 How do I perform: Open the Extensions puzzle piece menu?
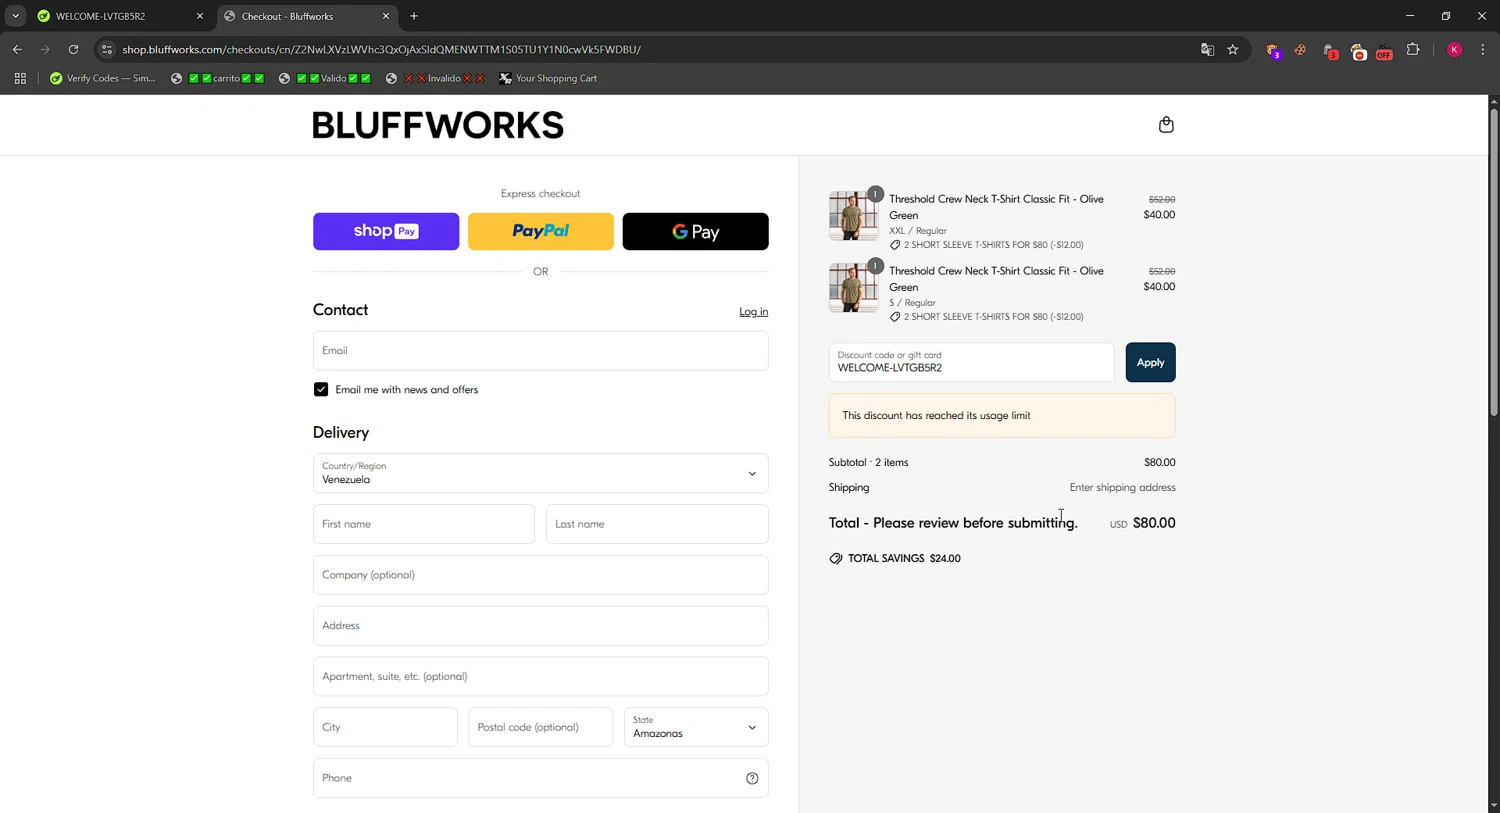pyautogui.click(x=1413, y=49)
